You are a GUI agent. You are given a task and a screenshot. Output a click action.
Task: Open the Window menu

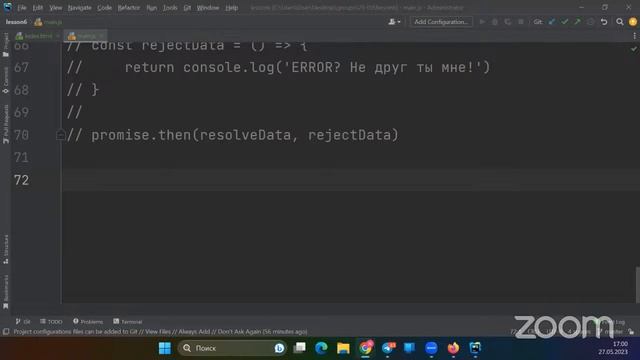coord(208,8)
